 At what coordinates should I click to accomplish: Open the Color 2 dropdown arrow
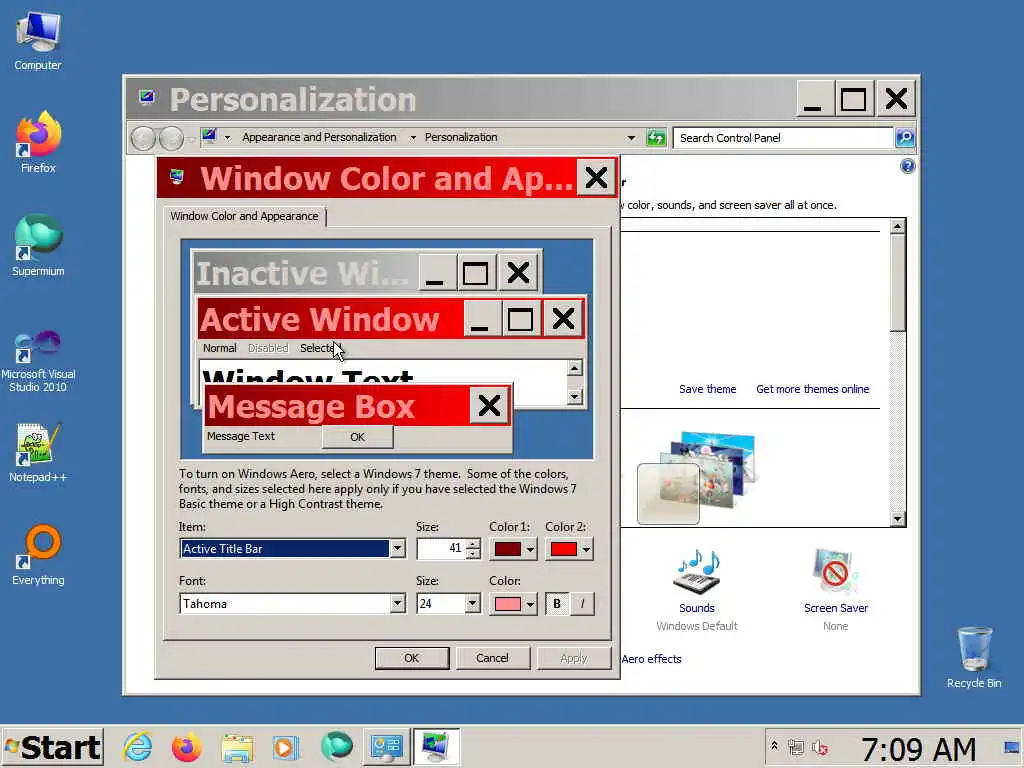[586, 549]
